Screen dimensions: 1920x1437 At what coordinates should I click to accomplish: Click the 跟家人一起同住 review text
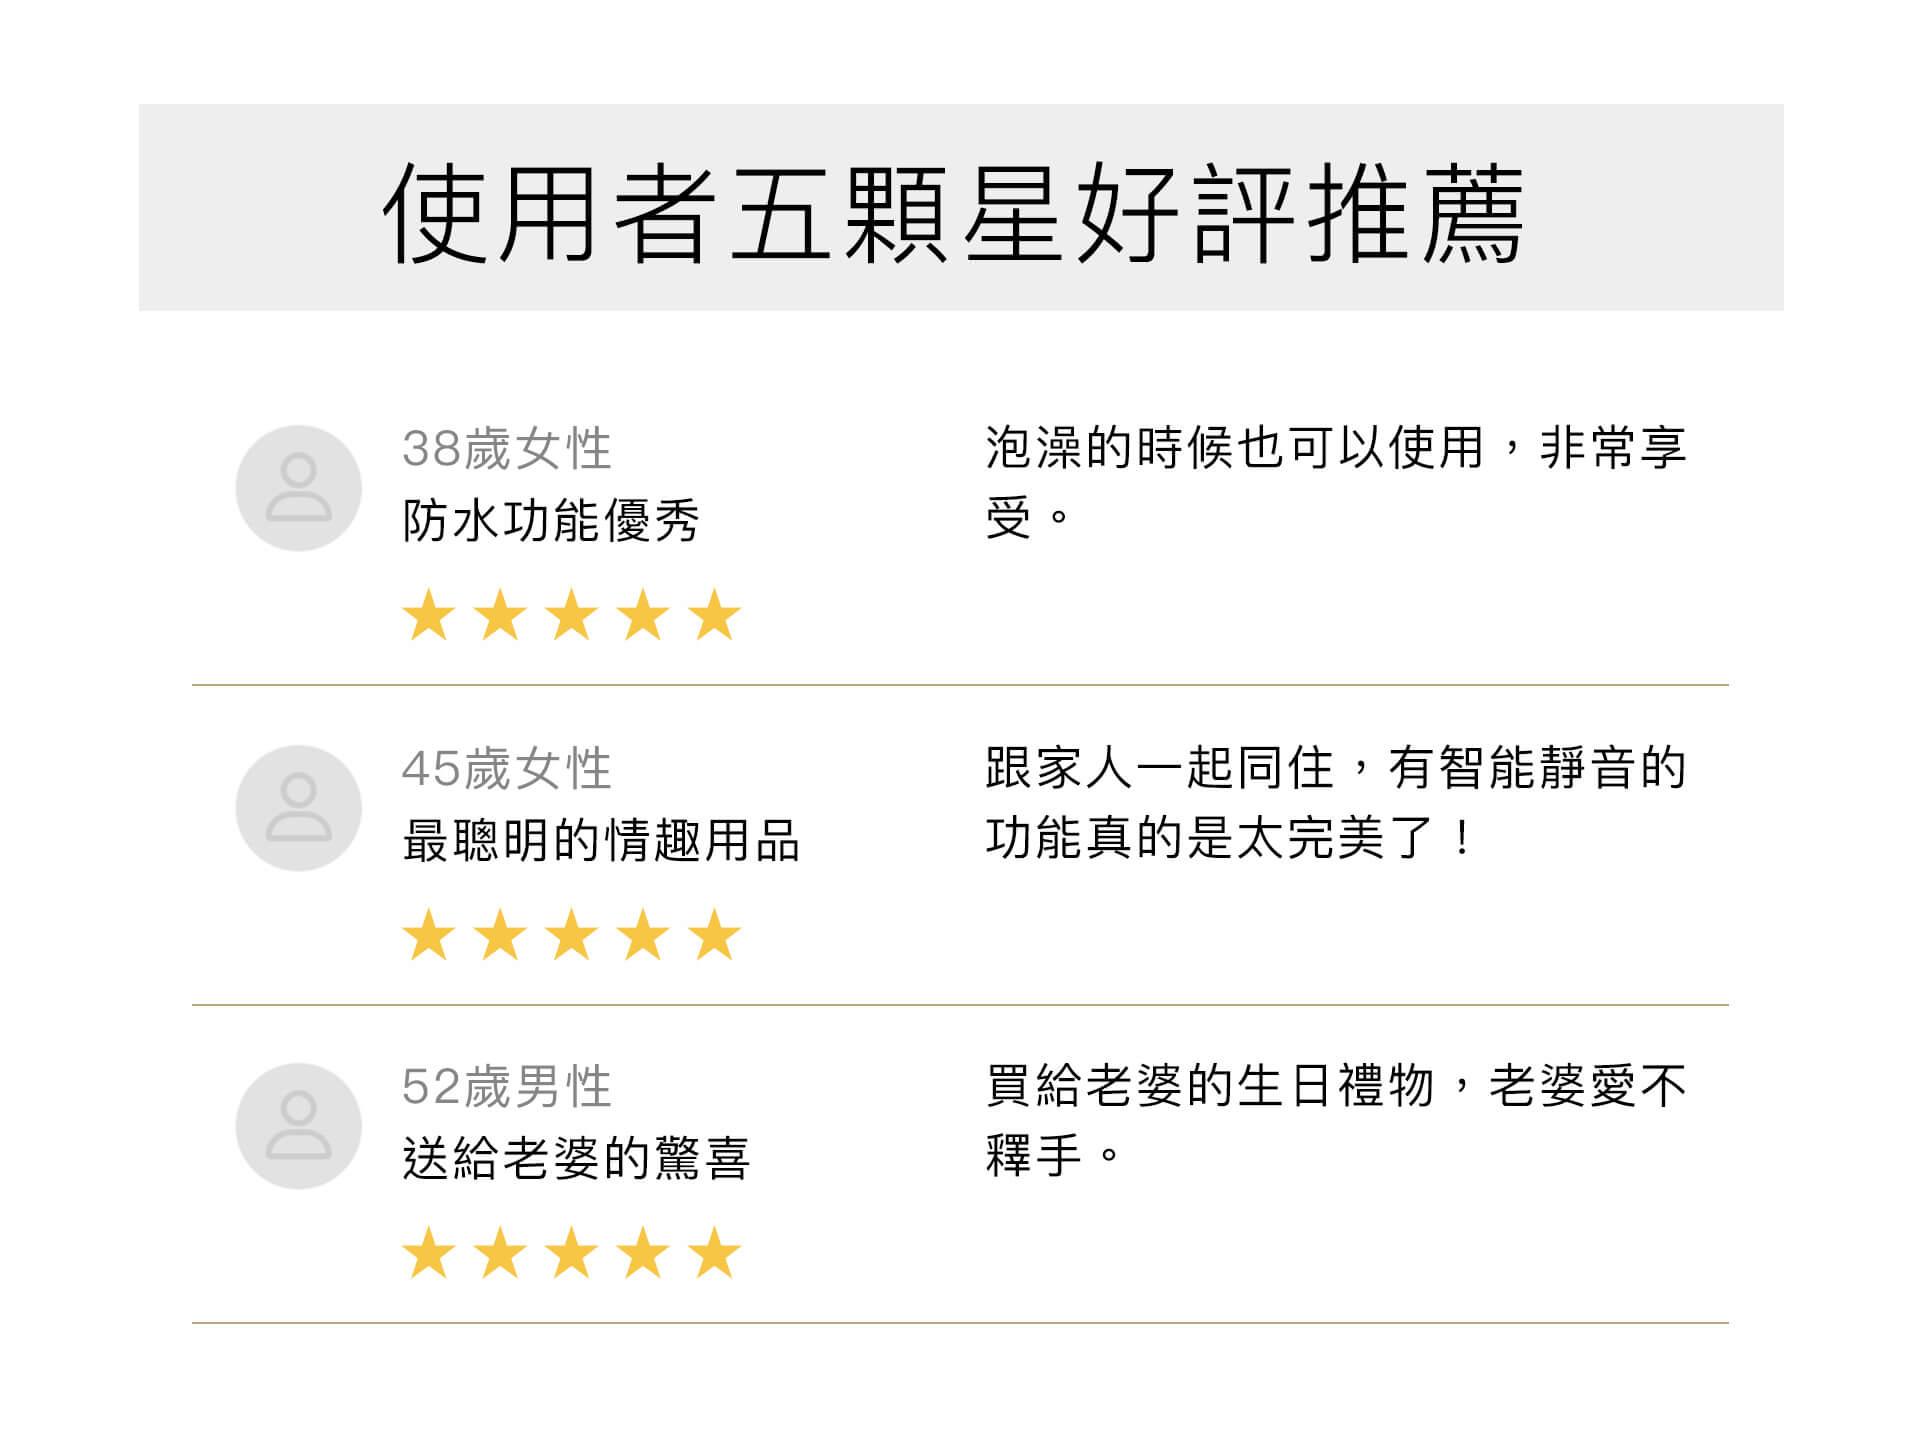(x=1336, y=803)
